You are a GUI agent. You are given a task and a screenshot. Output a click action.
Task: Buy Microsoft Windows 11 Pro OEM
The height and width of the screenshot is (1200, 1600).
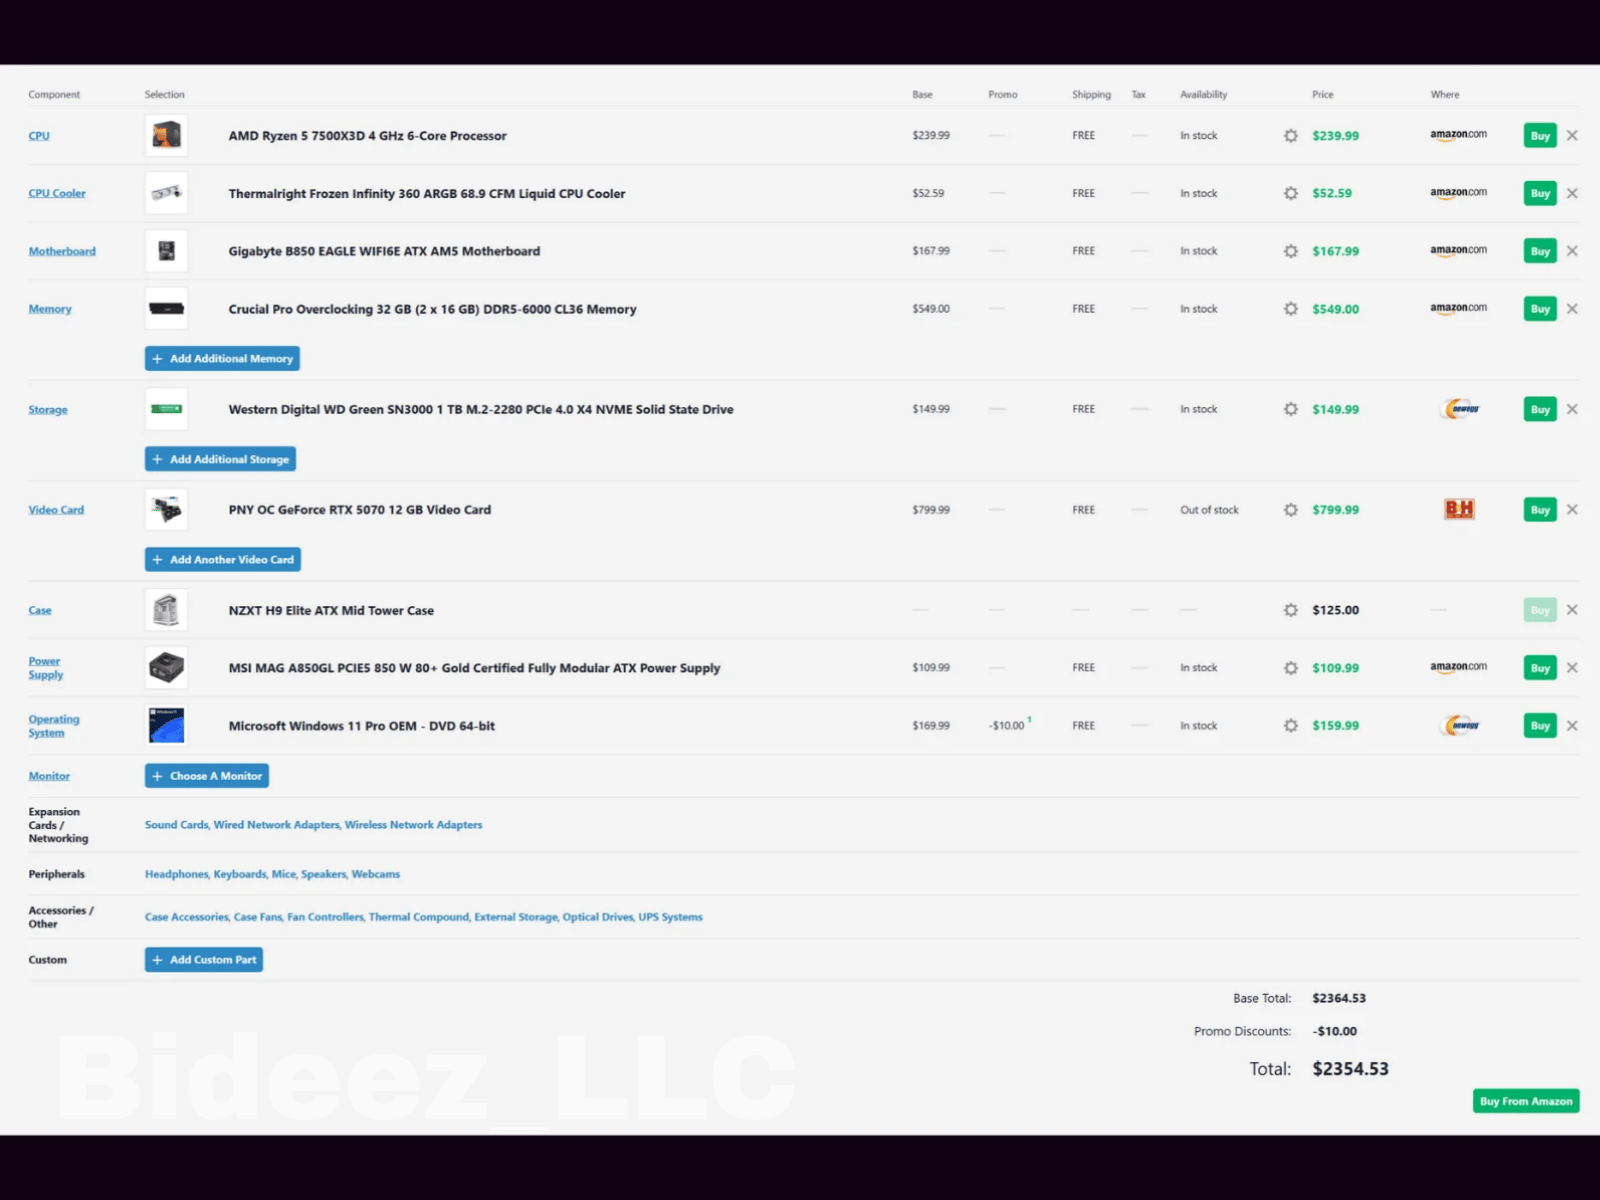(x=1540, y=726)
